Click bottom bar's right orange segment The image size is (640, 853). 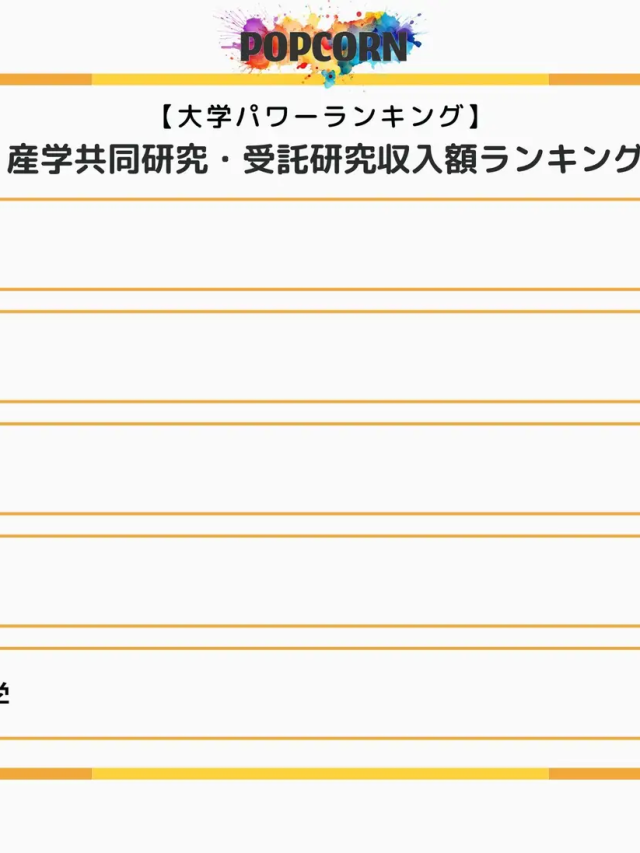[594, 773]
